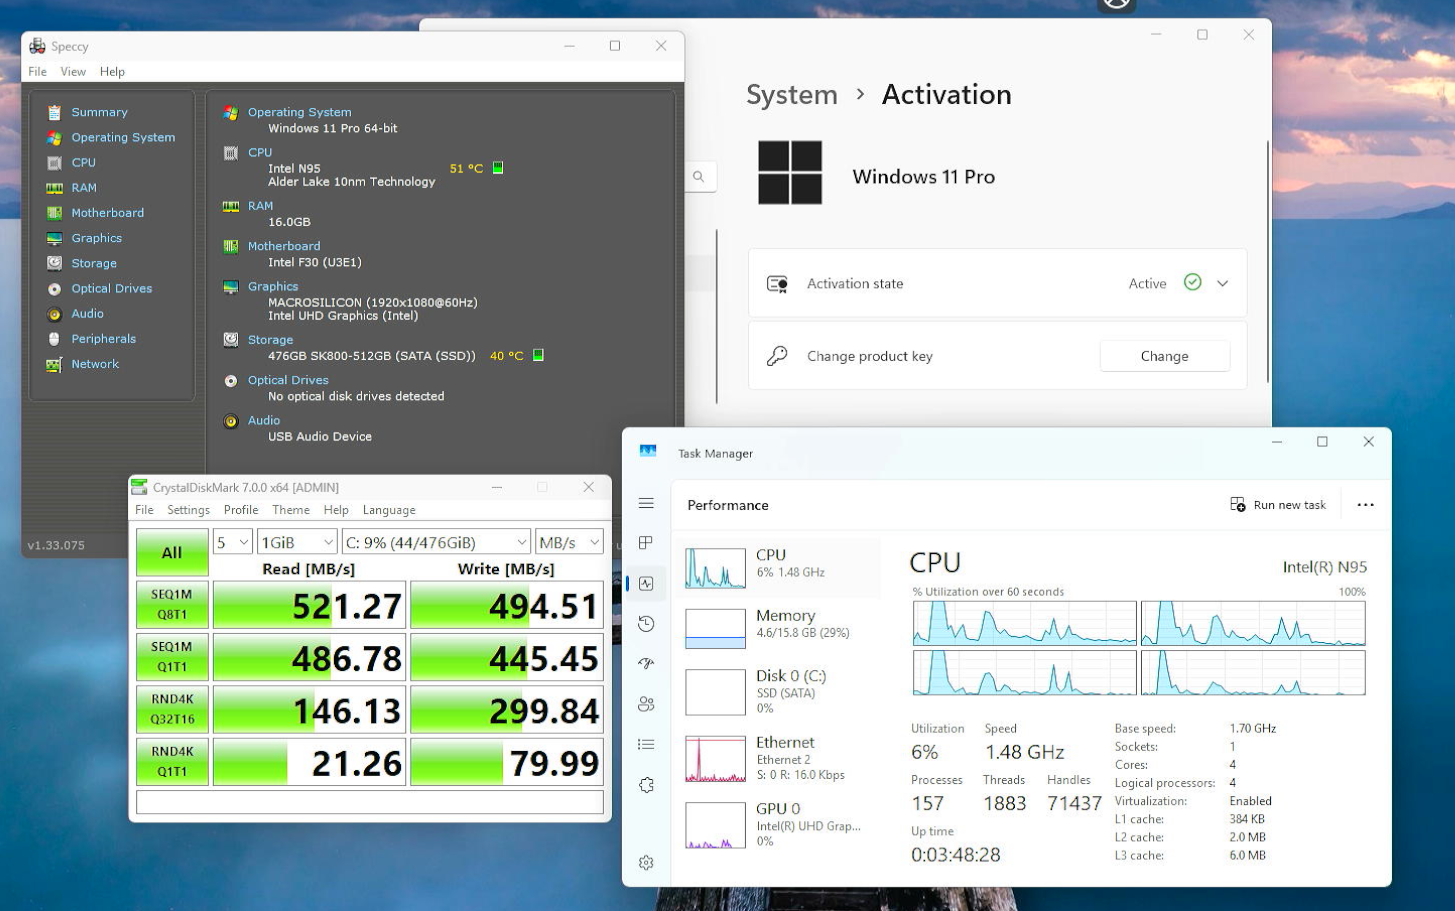Click the Peripherals mouse icon in Speccy sidebar
This screenshot has height=911, width=1455.
click(54, 339)
